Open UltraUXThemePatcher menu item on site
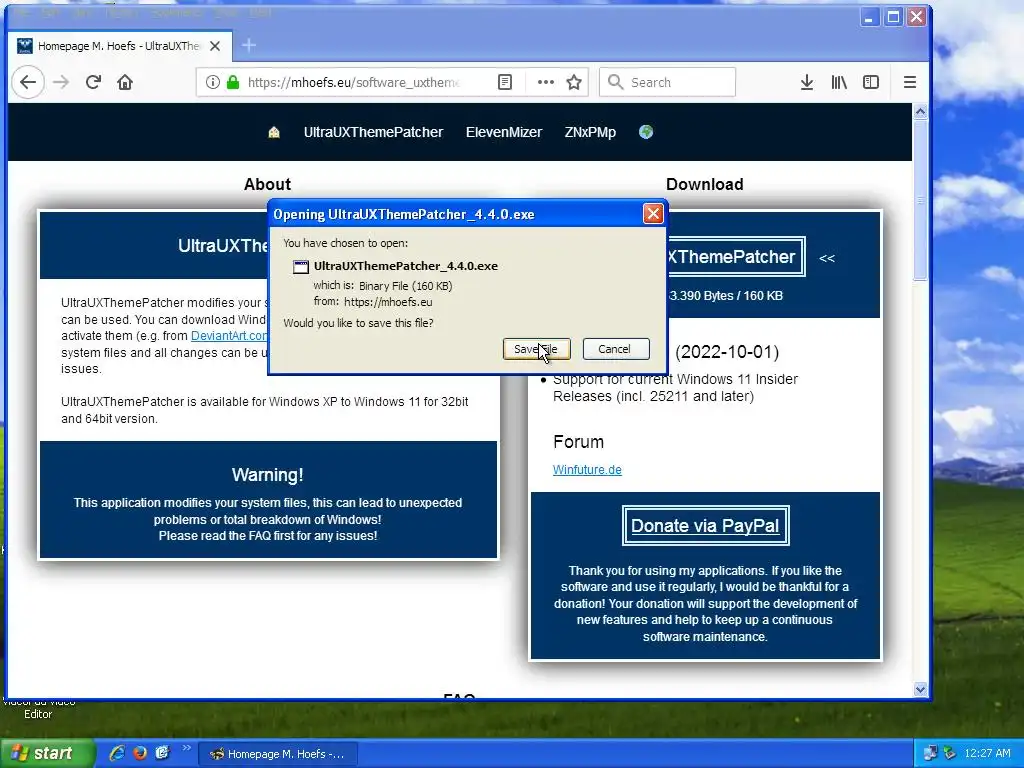Viewport: 1024px width, 768px height. coord(373,133)
